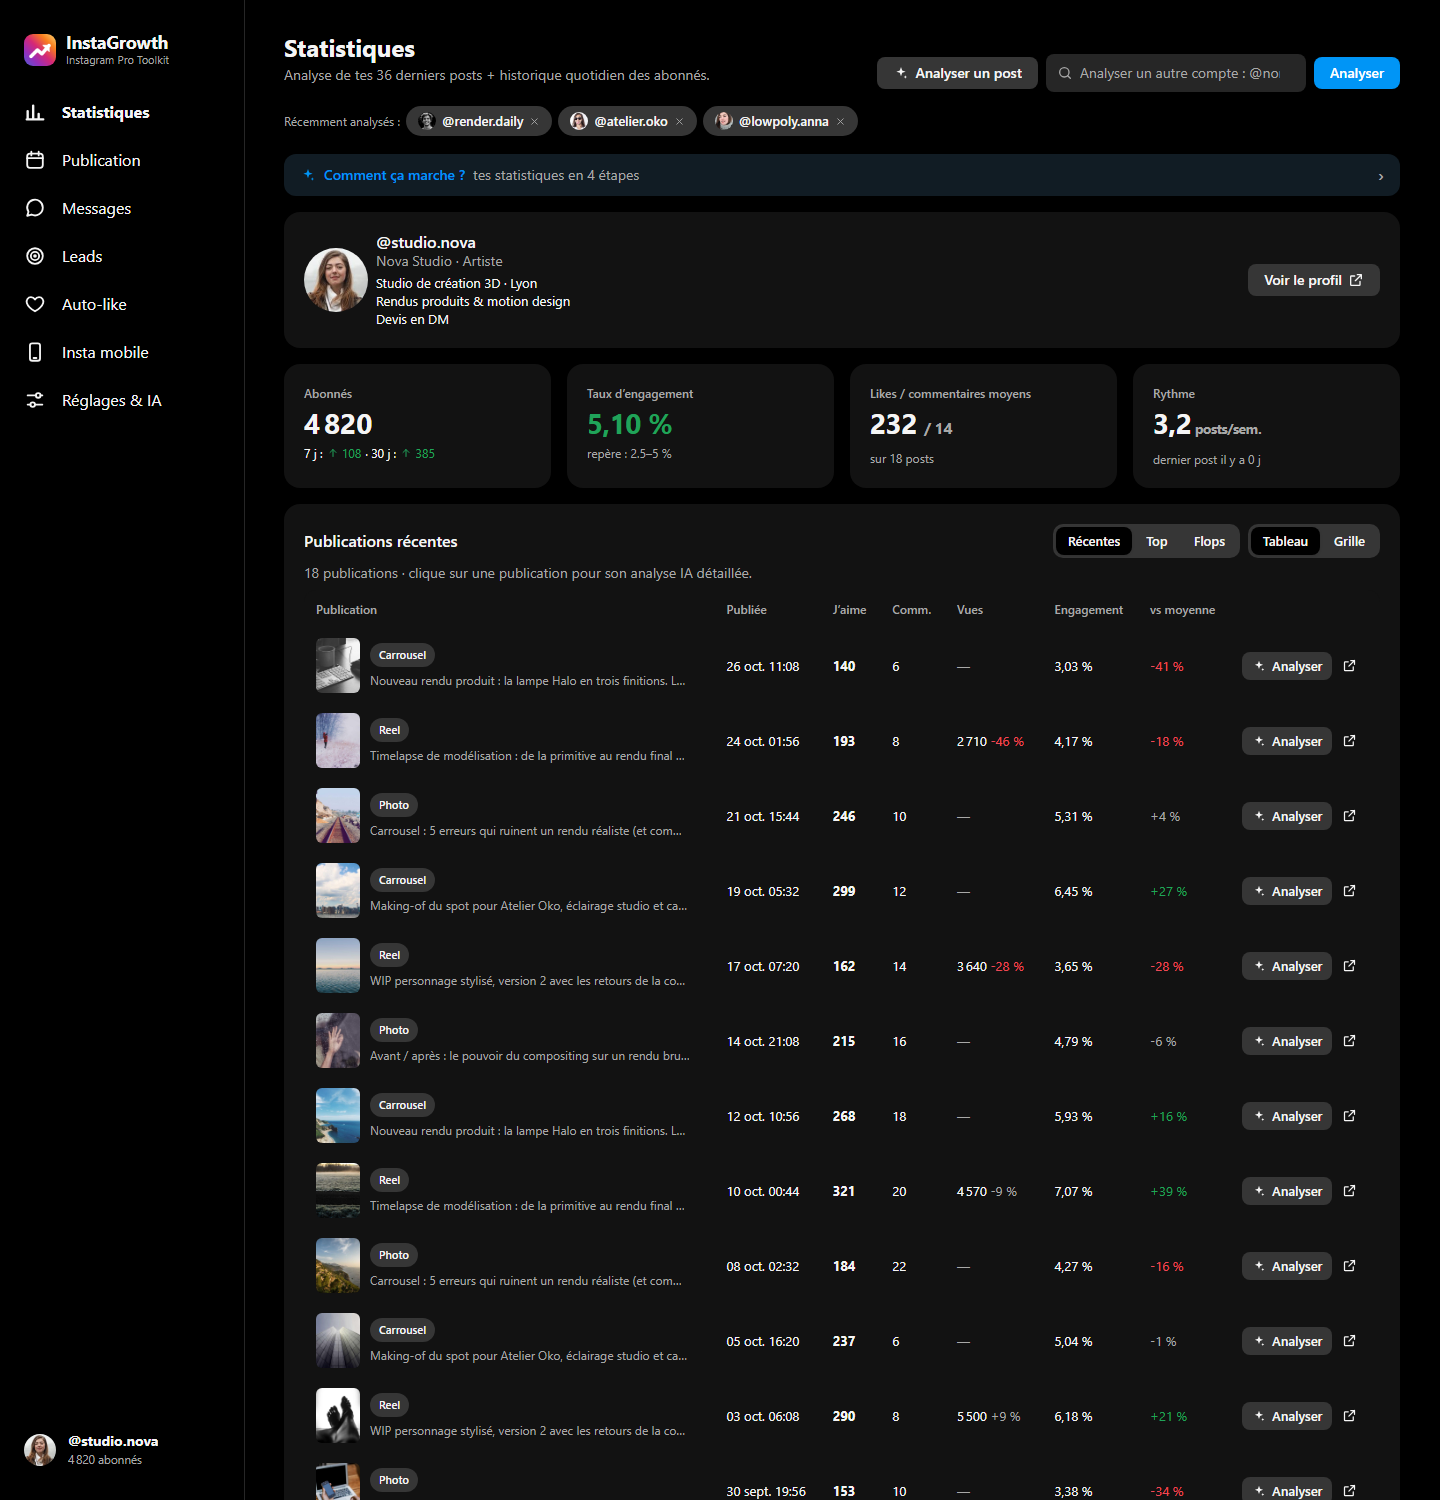Open the 24 oct. 01:56 post externally
The width and height of the screenshot is (1440, 1500).
click(x=1350, y=741)
